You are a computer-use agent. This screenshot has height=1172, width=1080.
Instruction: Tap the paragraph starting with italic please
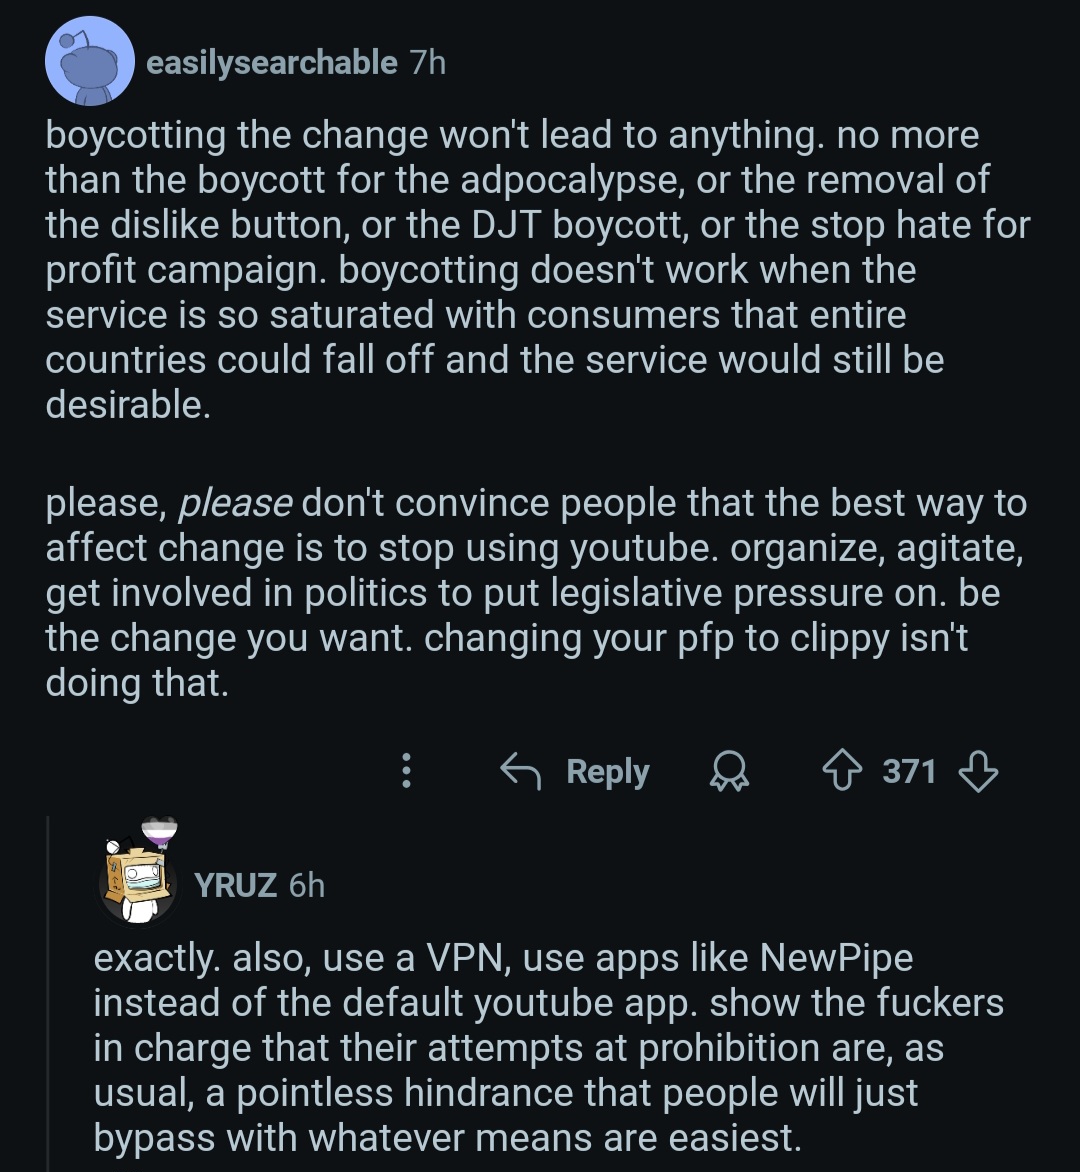click(x=537, y=593)
